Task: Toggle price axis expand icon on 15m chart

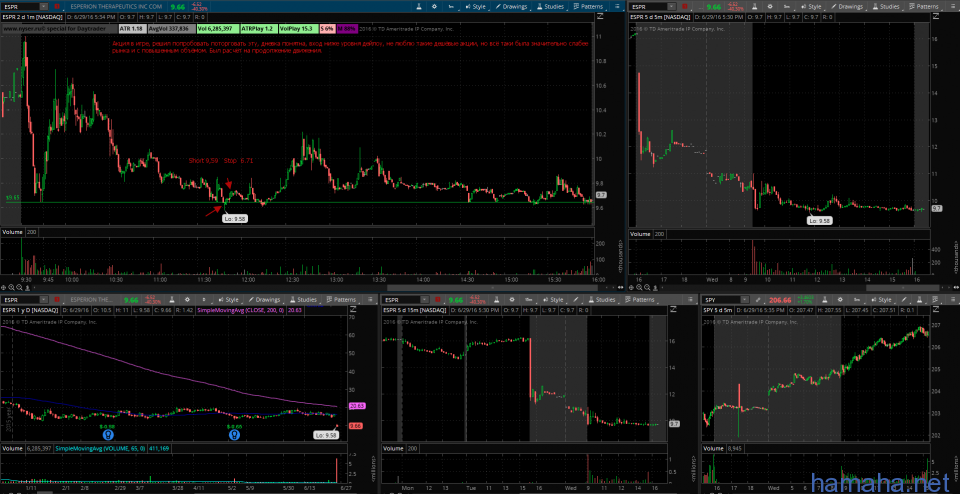Action: (x=673, y=310)
